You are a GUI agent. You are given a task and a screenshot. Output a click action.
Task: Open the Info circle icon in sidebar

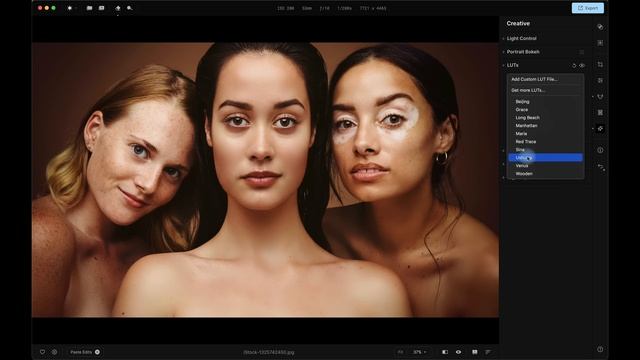(x=600, y=150)
